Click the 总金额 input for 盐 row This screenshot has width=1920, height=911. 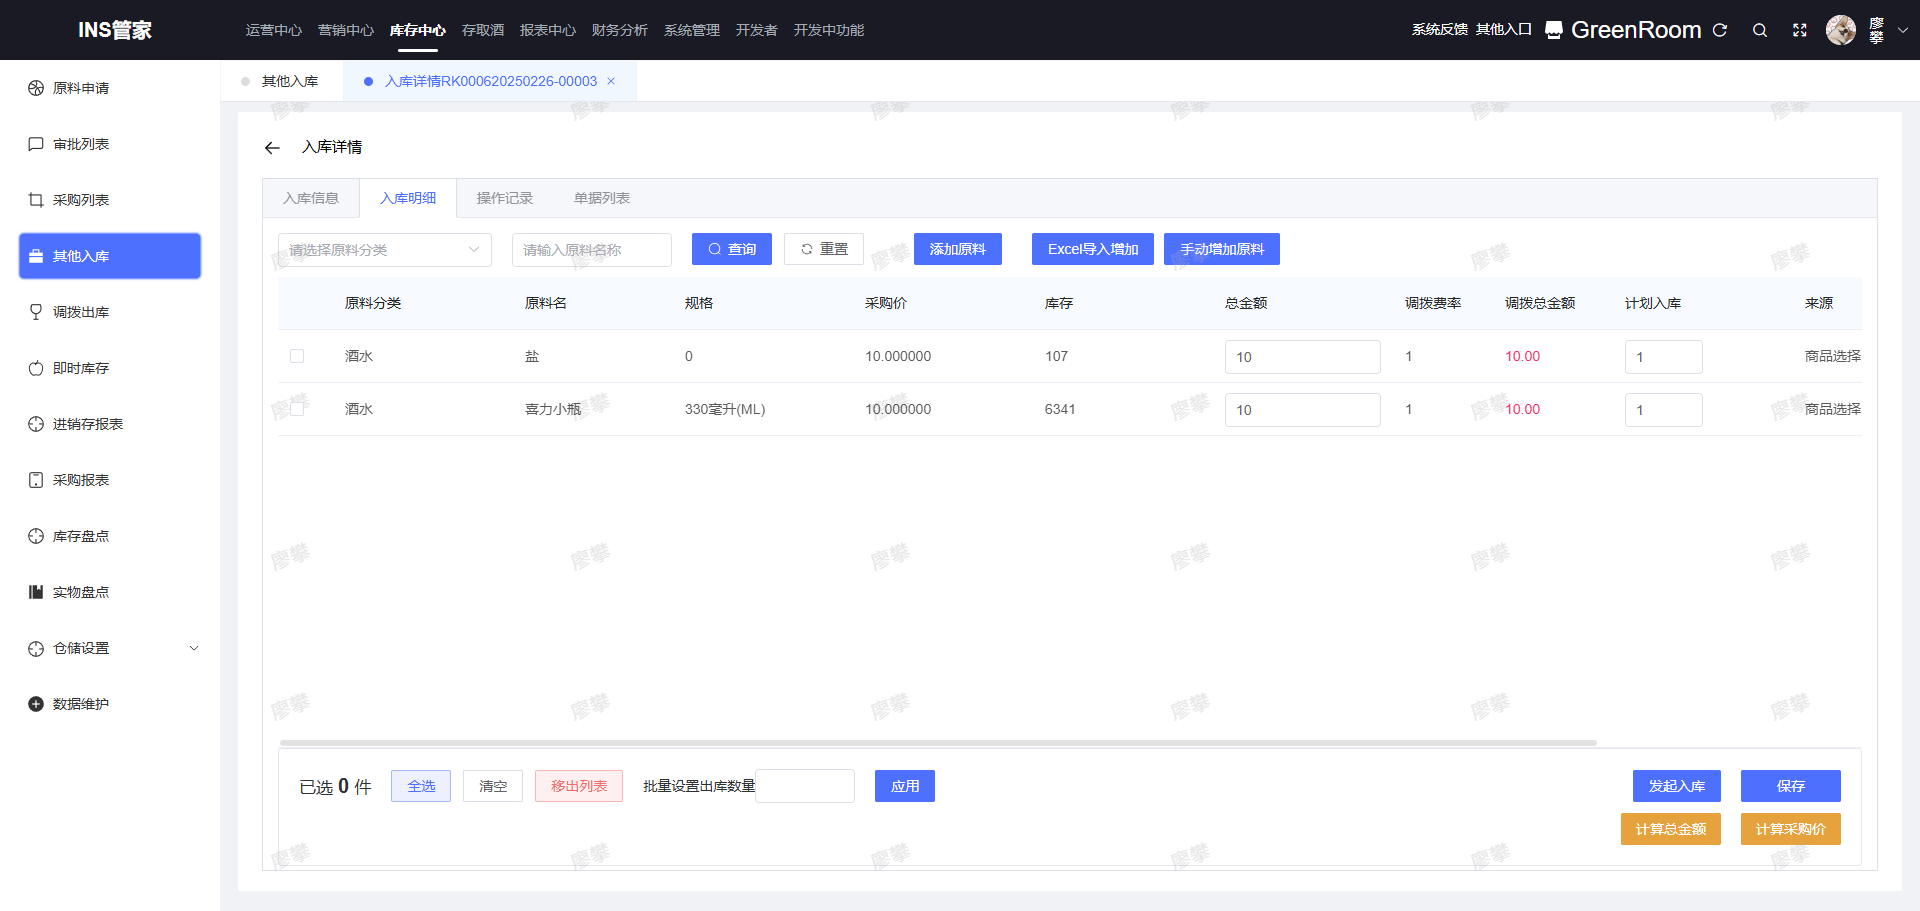click(x=1303, y=357)
